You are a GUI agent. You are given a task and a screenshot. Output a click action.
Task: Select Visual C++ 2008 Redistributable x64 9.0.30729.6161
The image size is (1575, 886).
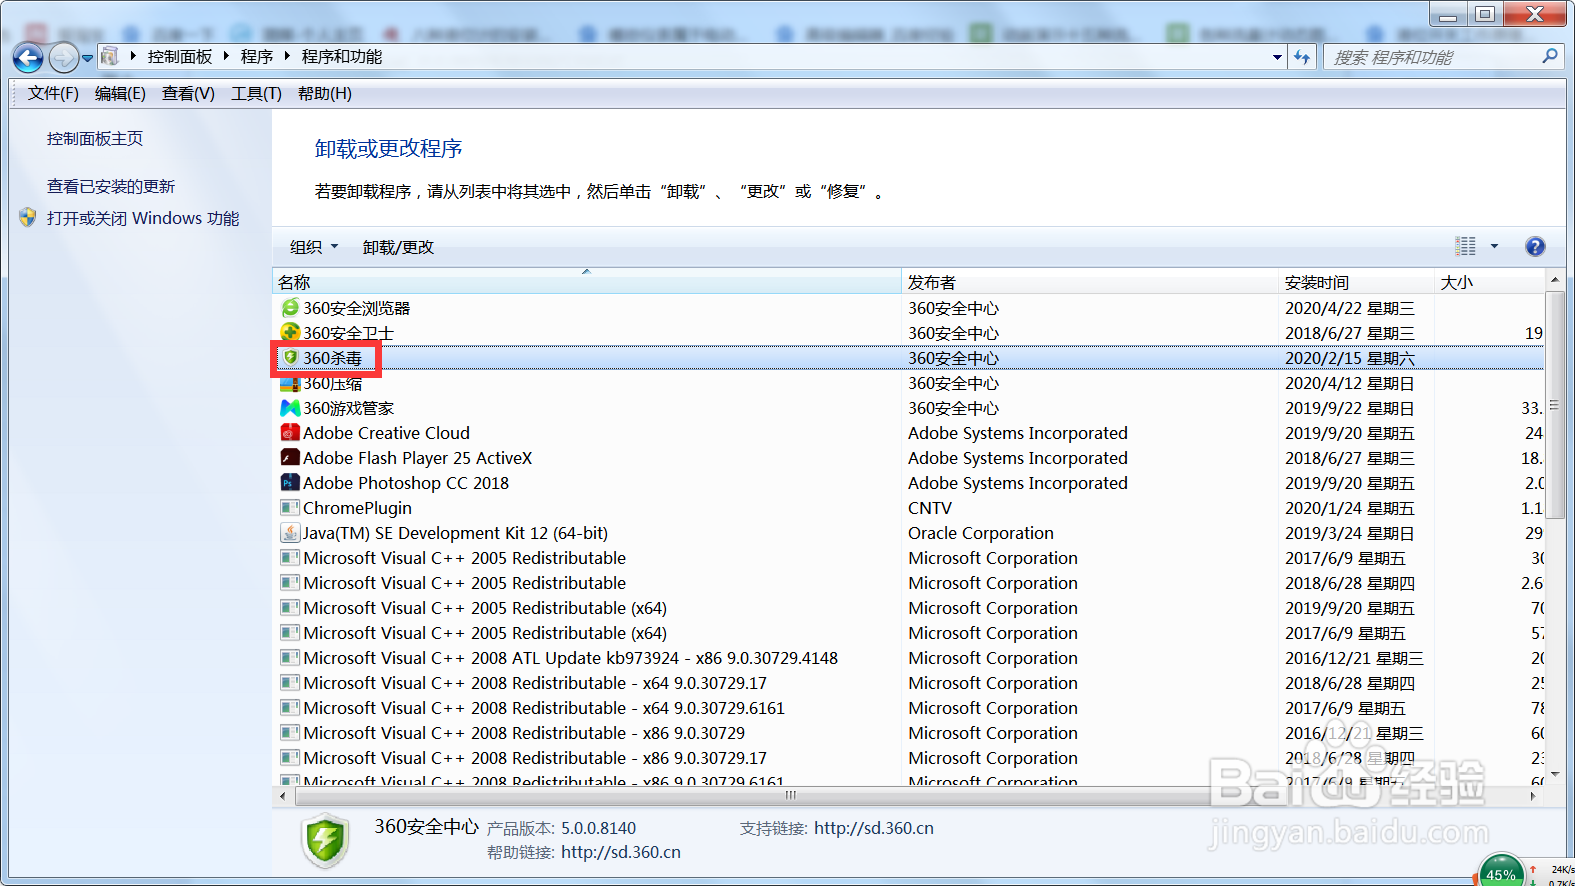(909, 708)
